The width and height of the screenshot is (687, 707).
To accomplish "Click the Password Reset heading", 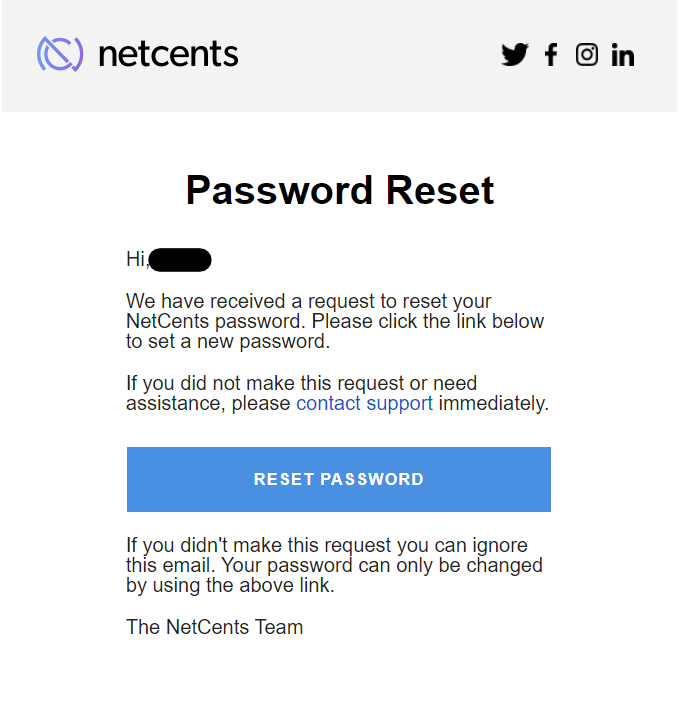I will point(340,190).
